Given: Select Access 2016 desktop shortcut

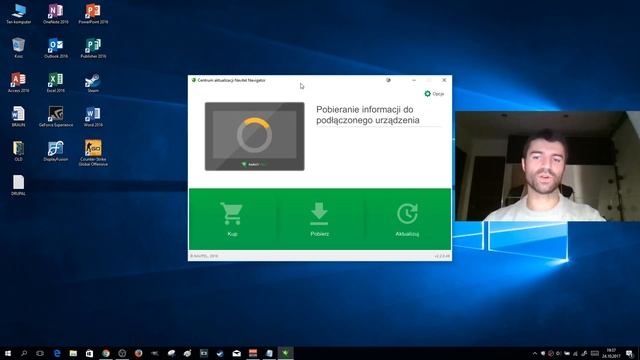Looking at the screenshot, I should (18, 82).
